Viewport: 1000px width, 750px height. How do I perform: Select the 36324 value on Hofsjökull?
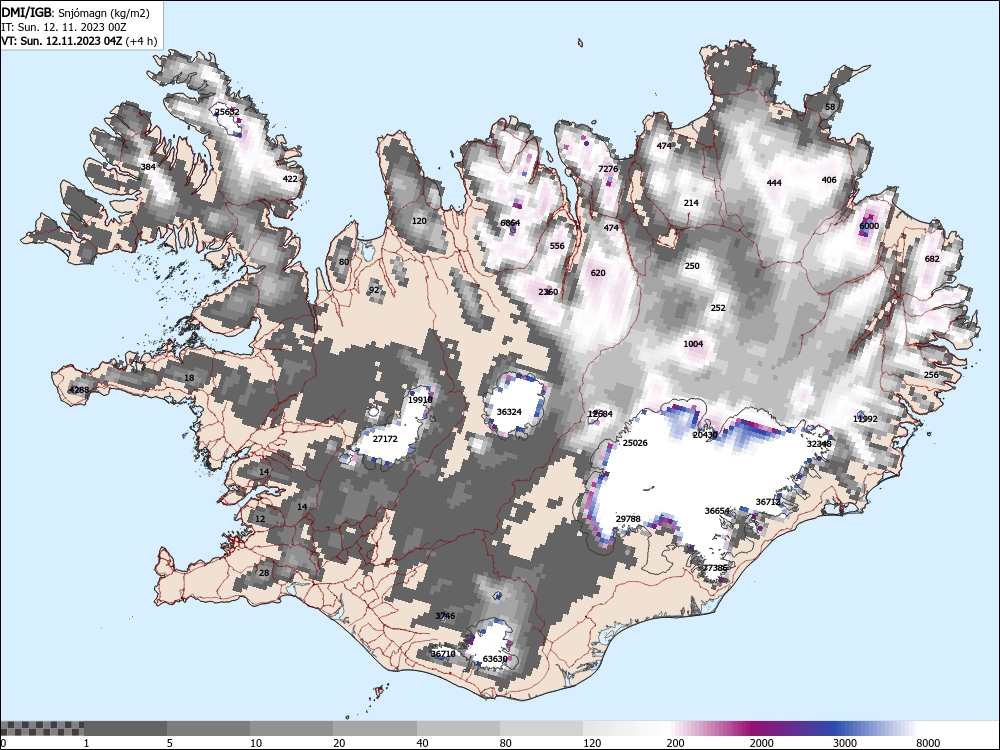(x=509, y=412)
